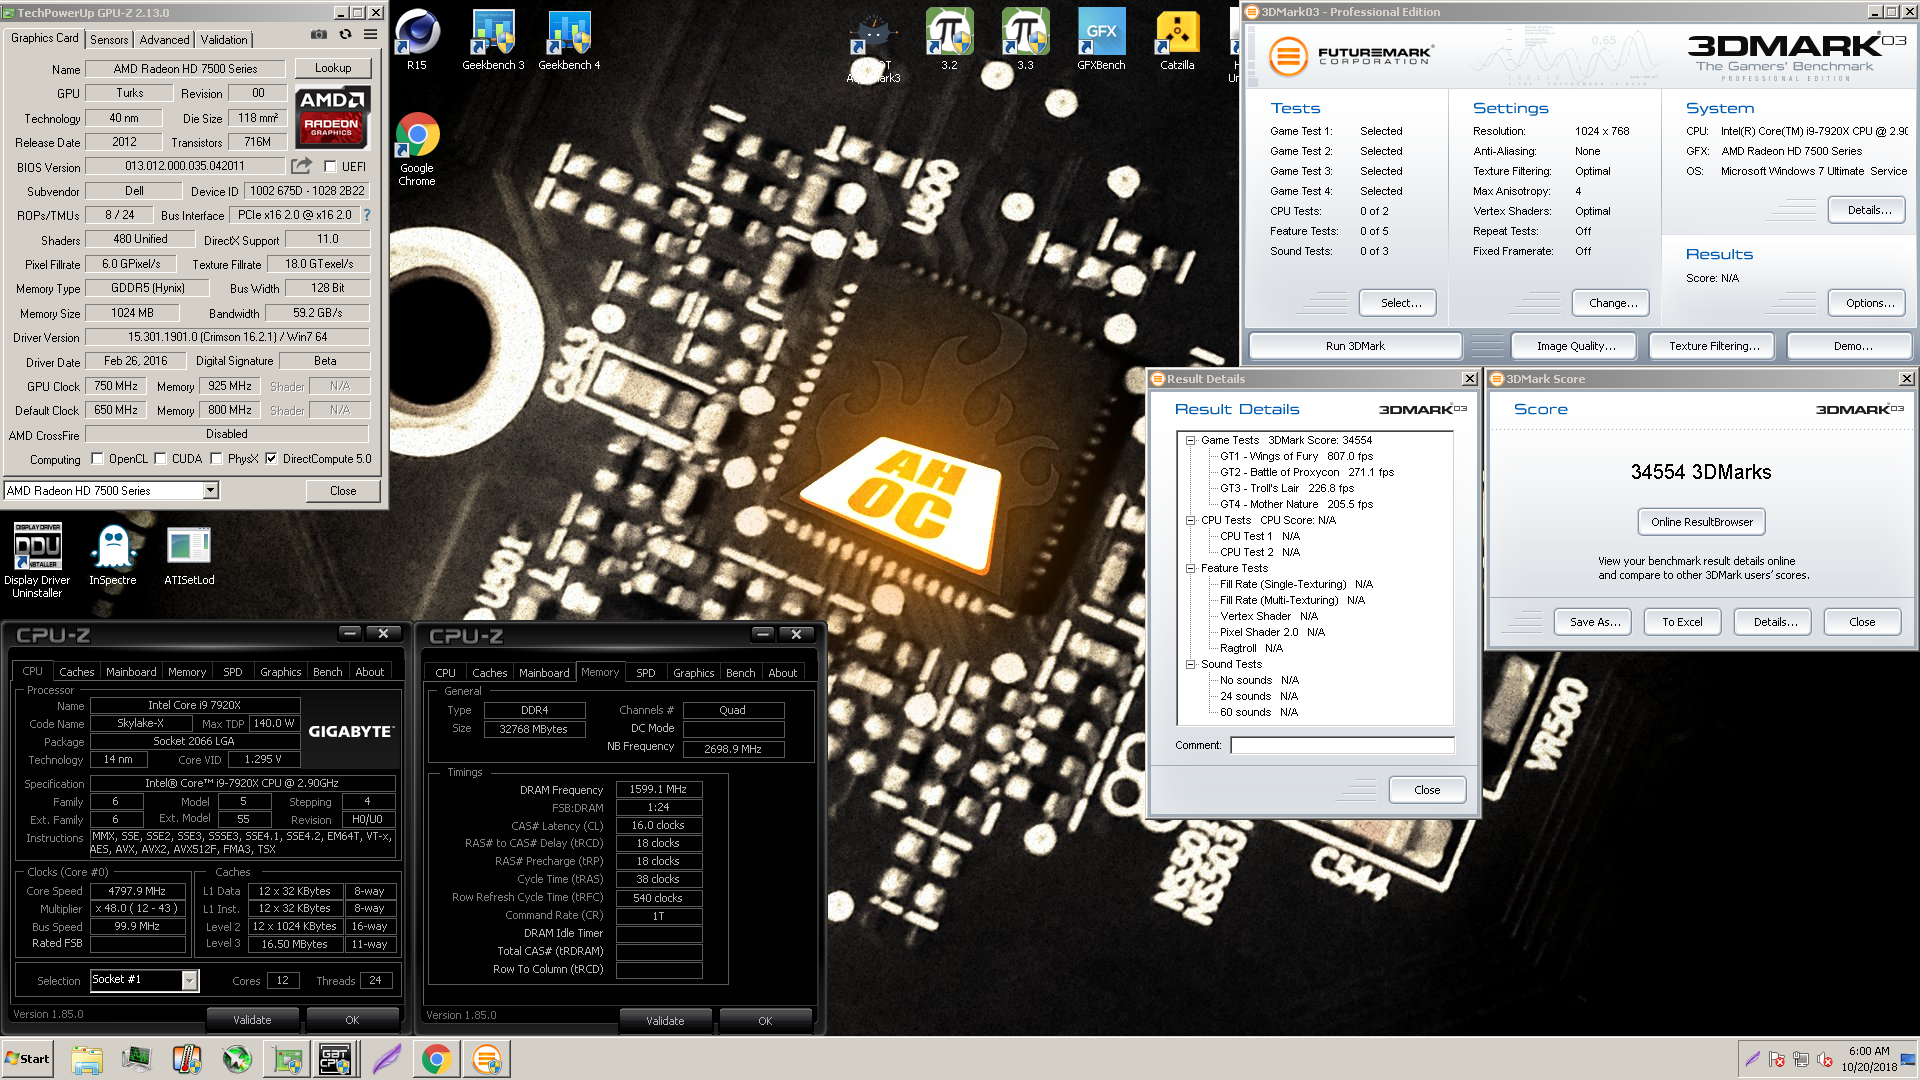Click the Save As... button
This screenshot has height=1080, width=1920.
pyautogui.click(x=1594, y=622)
